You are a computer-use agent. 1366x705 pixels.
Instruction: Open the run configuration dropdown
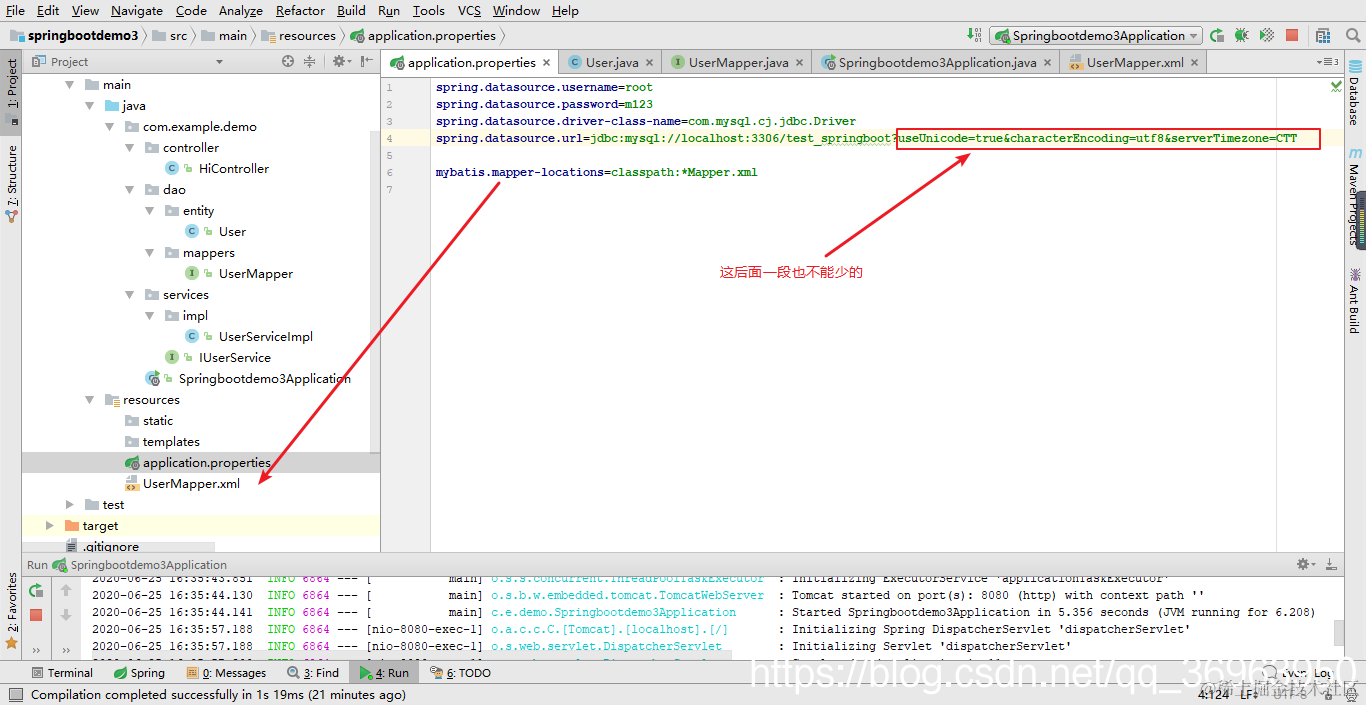click(1096, 35)
